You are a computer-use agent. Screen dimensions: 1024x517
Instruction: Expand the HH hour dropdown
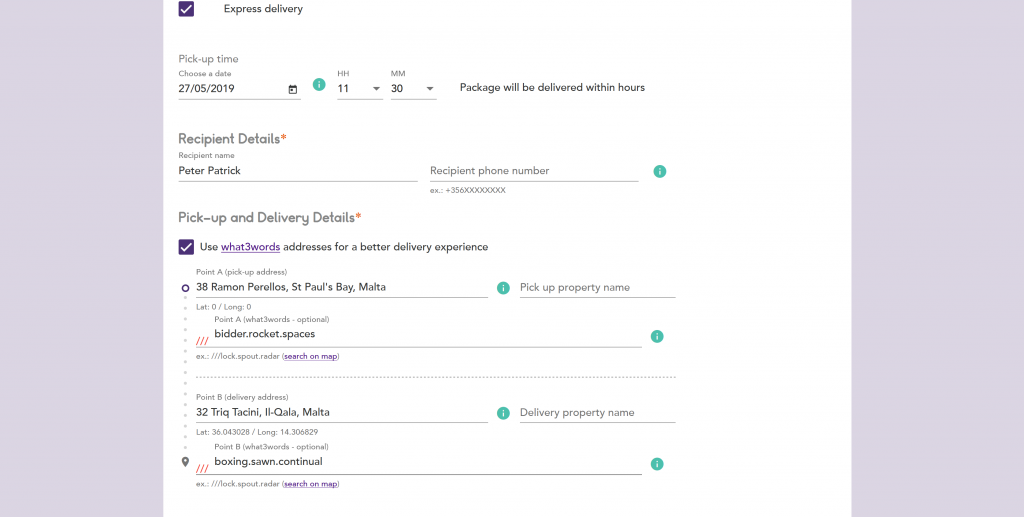[x=359, y=89]
